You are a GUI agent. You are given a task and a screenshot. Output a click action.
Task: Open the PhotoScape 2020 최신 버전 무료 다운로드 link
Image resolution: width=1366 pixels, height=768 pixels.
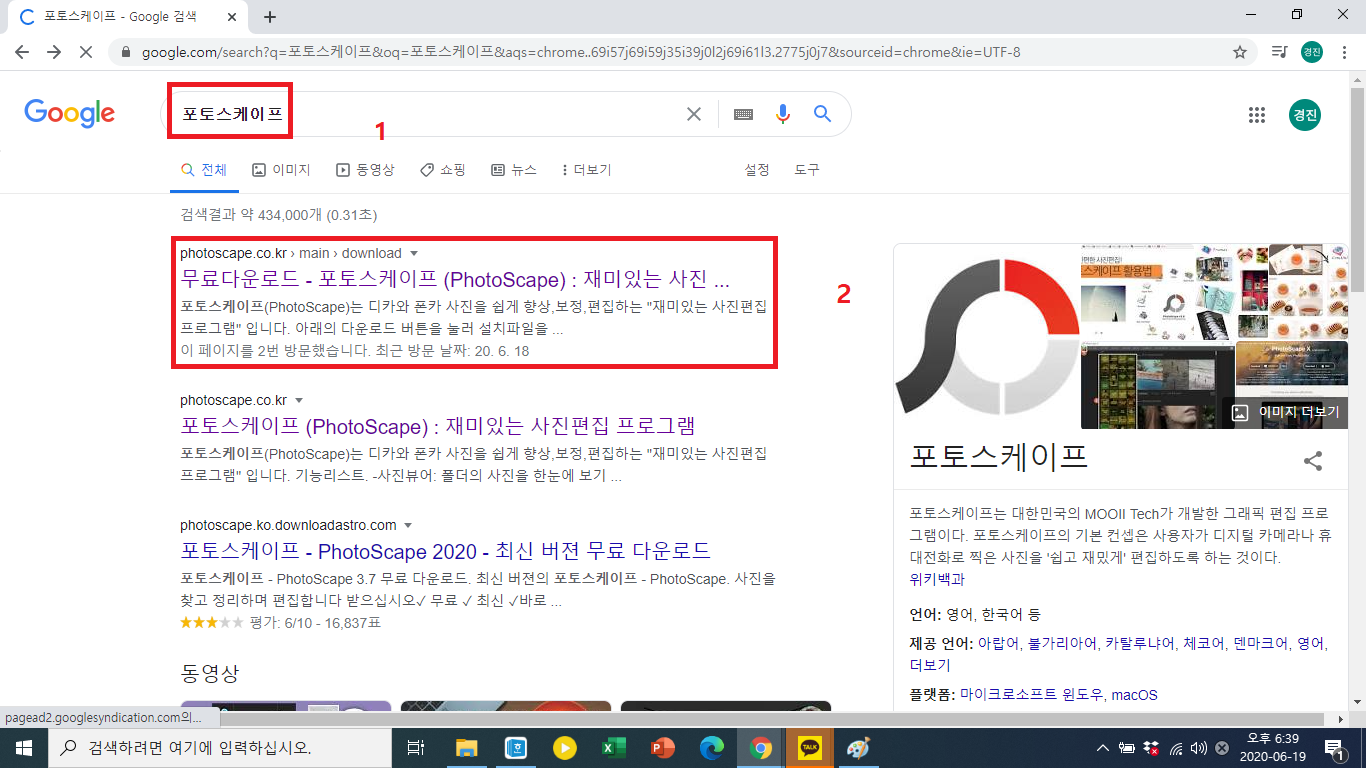point(445,550)
